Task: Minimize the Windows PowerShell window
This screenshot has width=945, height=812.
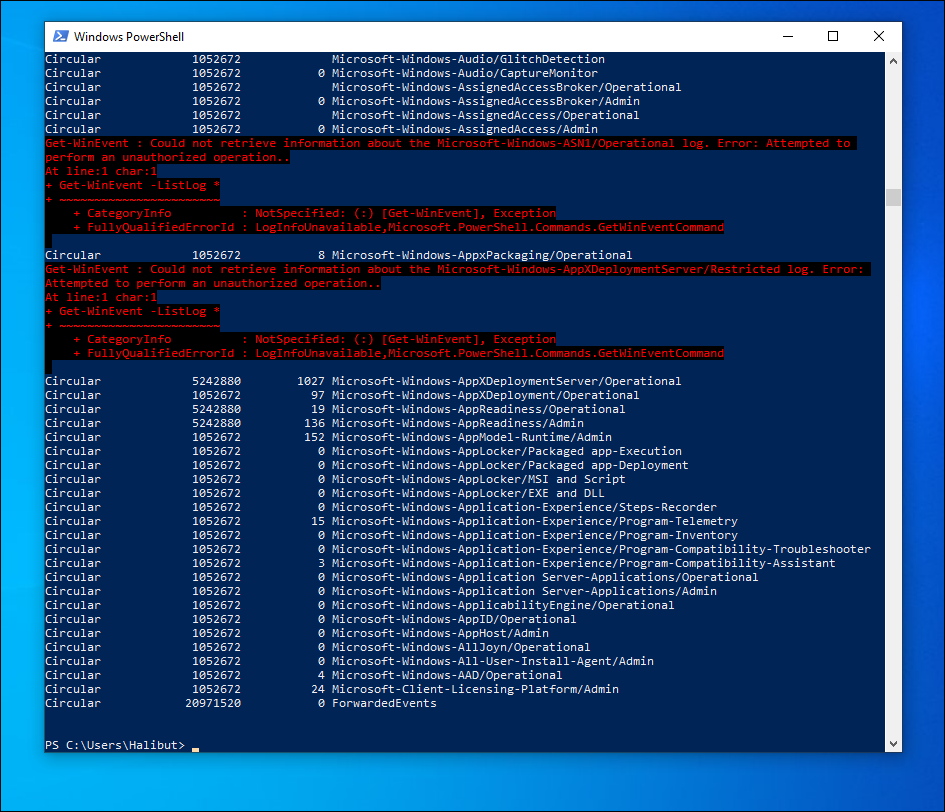Action: pos(788,36)
